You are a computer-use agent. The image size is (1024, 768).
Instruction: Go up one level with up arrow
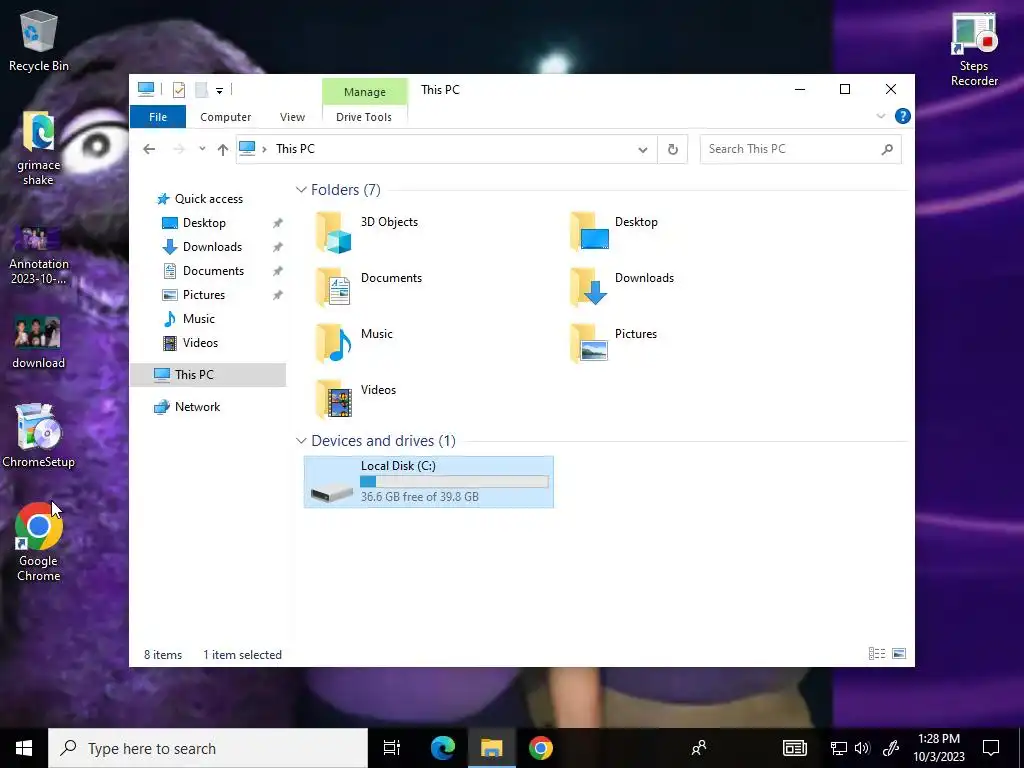click(x=223, y=150)
